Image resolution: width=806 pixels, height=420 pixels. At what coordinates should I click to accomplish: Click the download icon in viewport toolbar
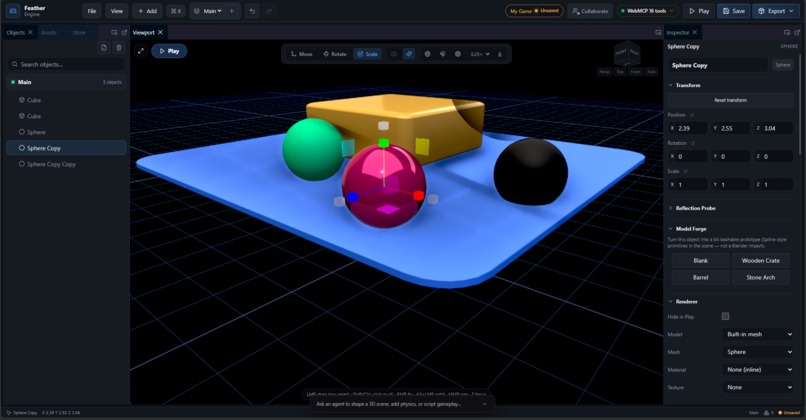(x=500, y=54)
